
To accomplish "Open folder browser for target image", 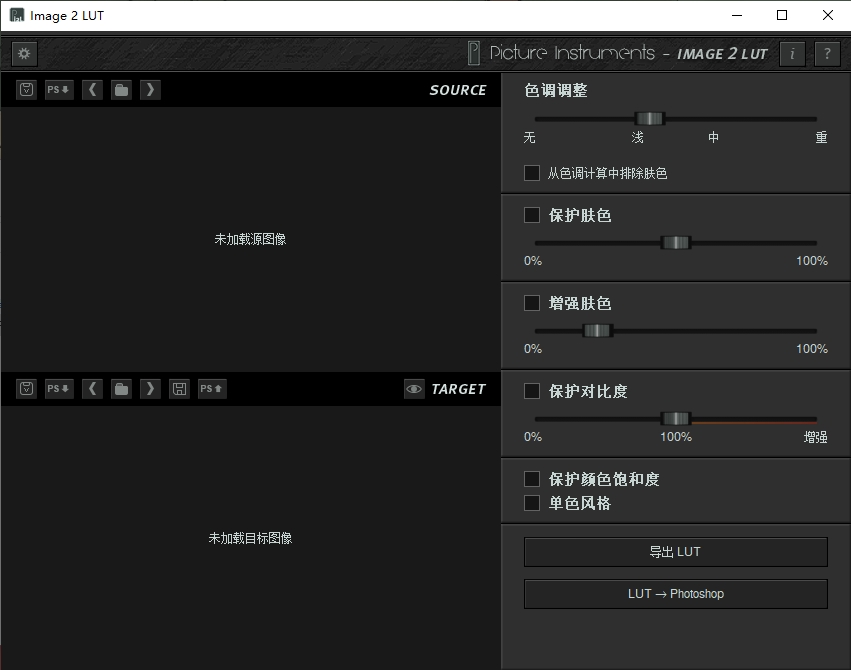I will point(119,388).
